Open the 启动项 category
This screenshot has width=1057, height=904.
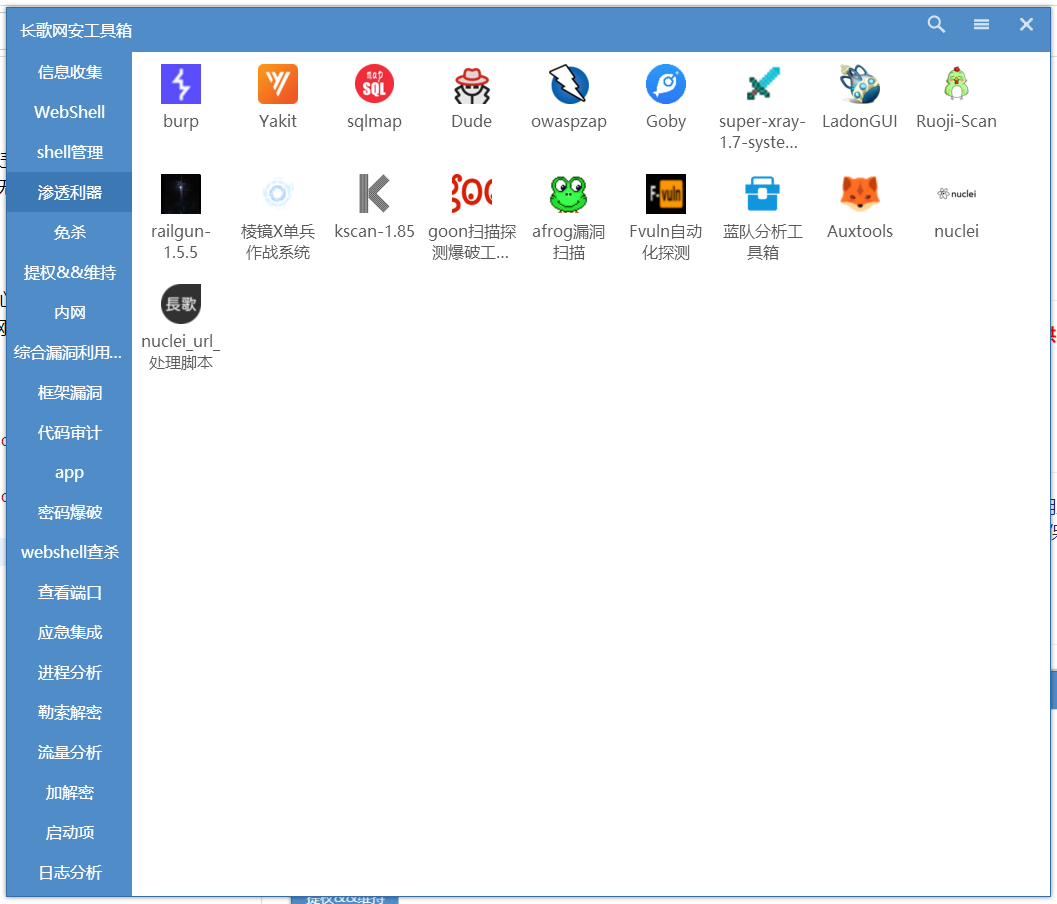coord(69,833)
